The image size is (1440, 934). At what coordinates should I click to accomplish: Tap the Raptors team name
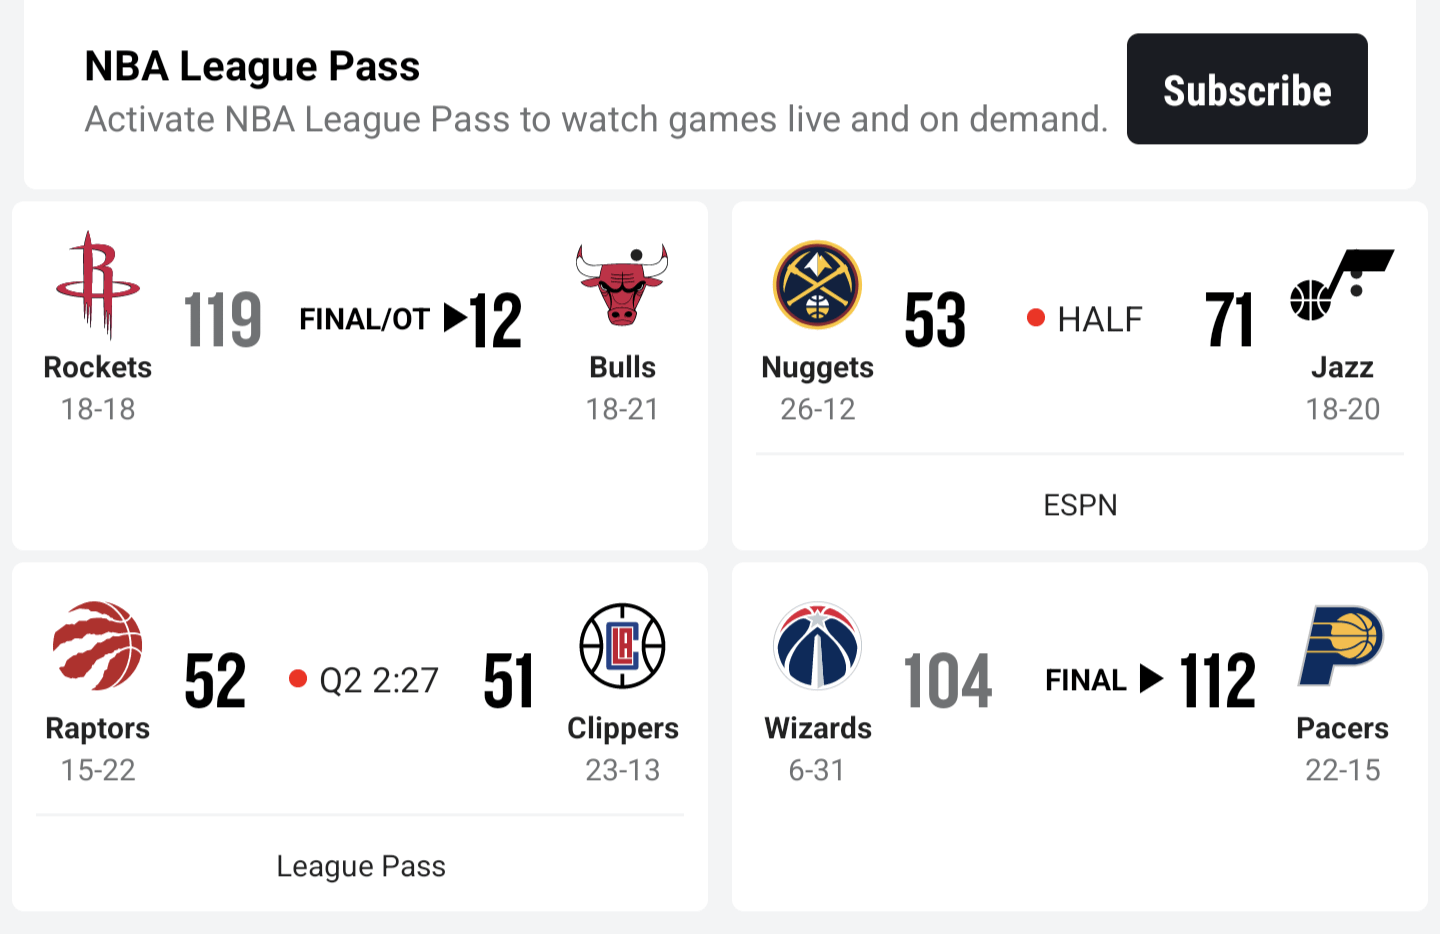pyautogui.click(x=98, y=728)
